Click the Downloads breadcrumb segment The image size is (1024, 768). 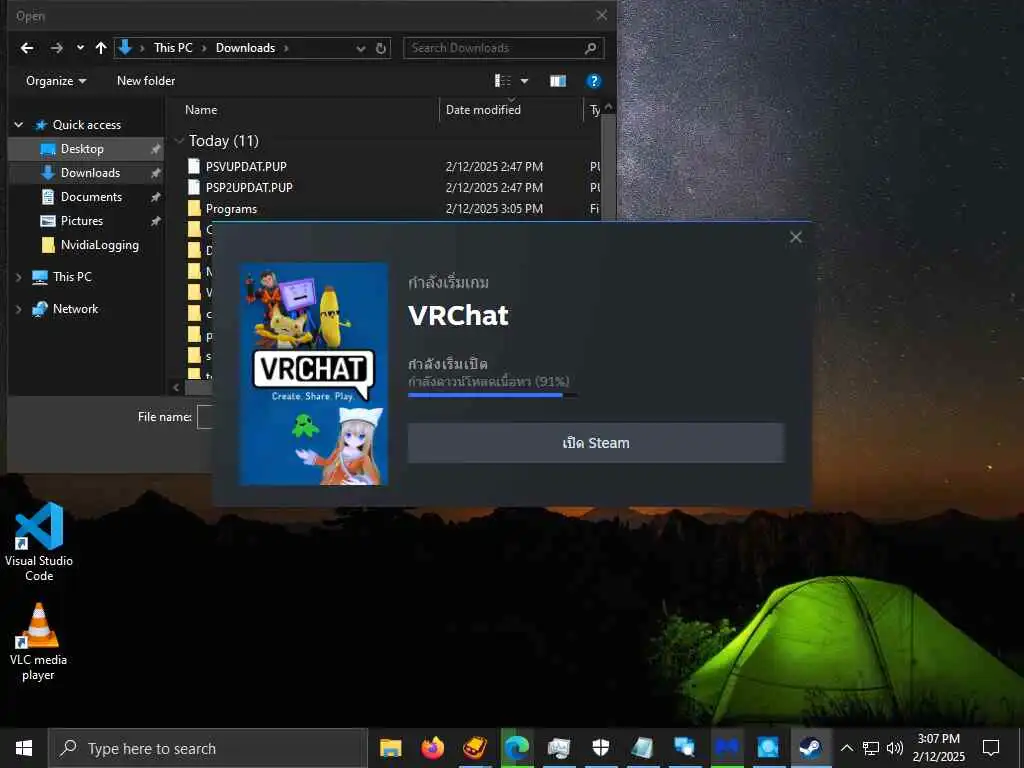click(246, 48)
